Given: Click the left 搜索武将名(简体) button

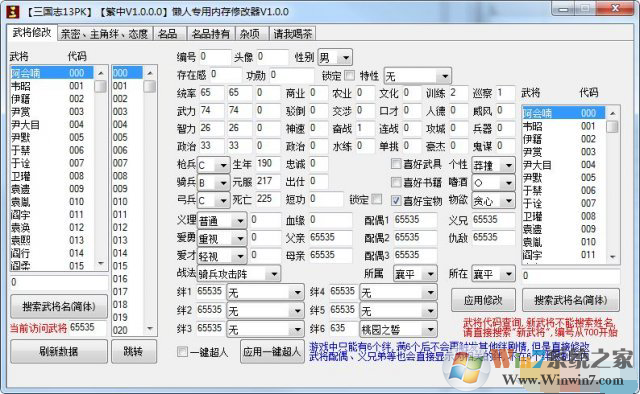Looking at the screenshot, I should 59,306.
